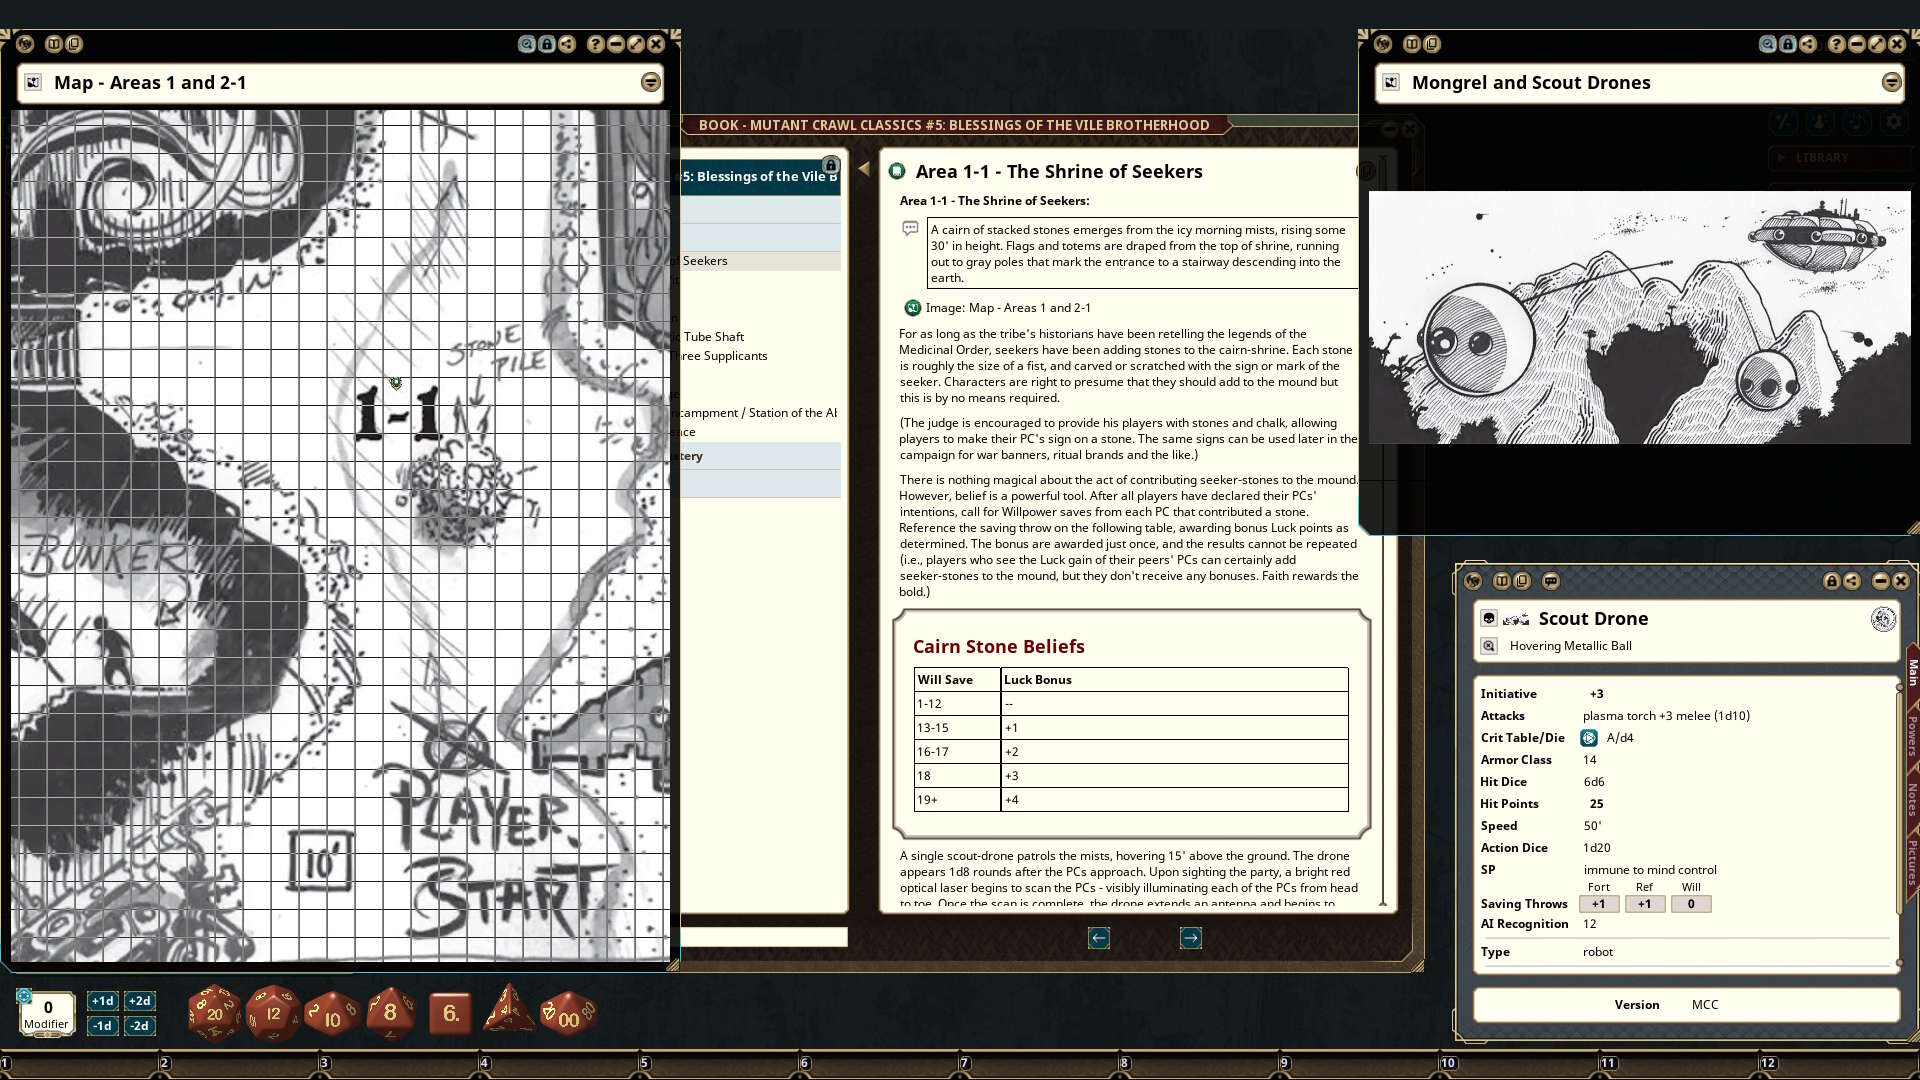Click the Image: Map - Areas 1 and 2-1 link
The width and height of the screenshot is (1920, 1080).
coord(1008,308)
